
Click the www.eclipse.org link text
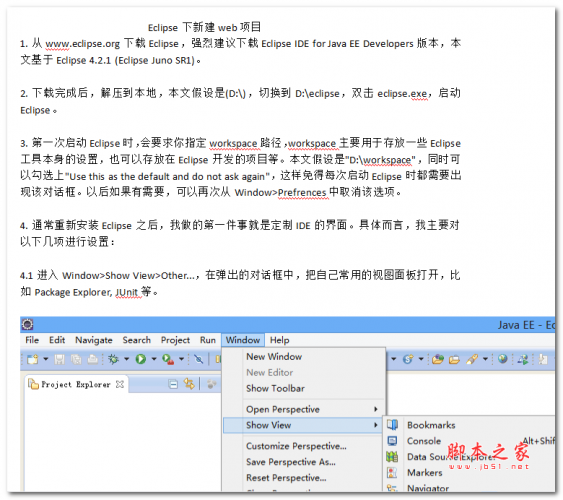pyautogui.click(x=82, y=44)
